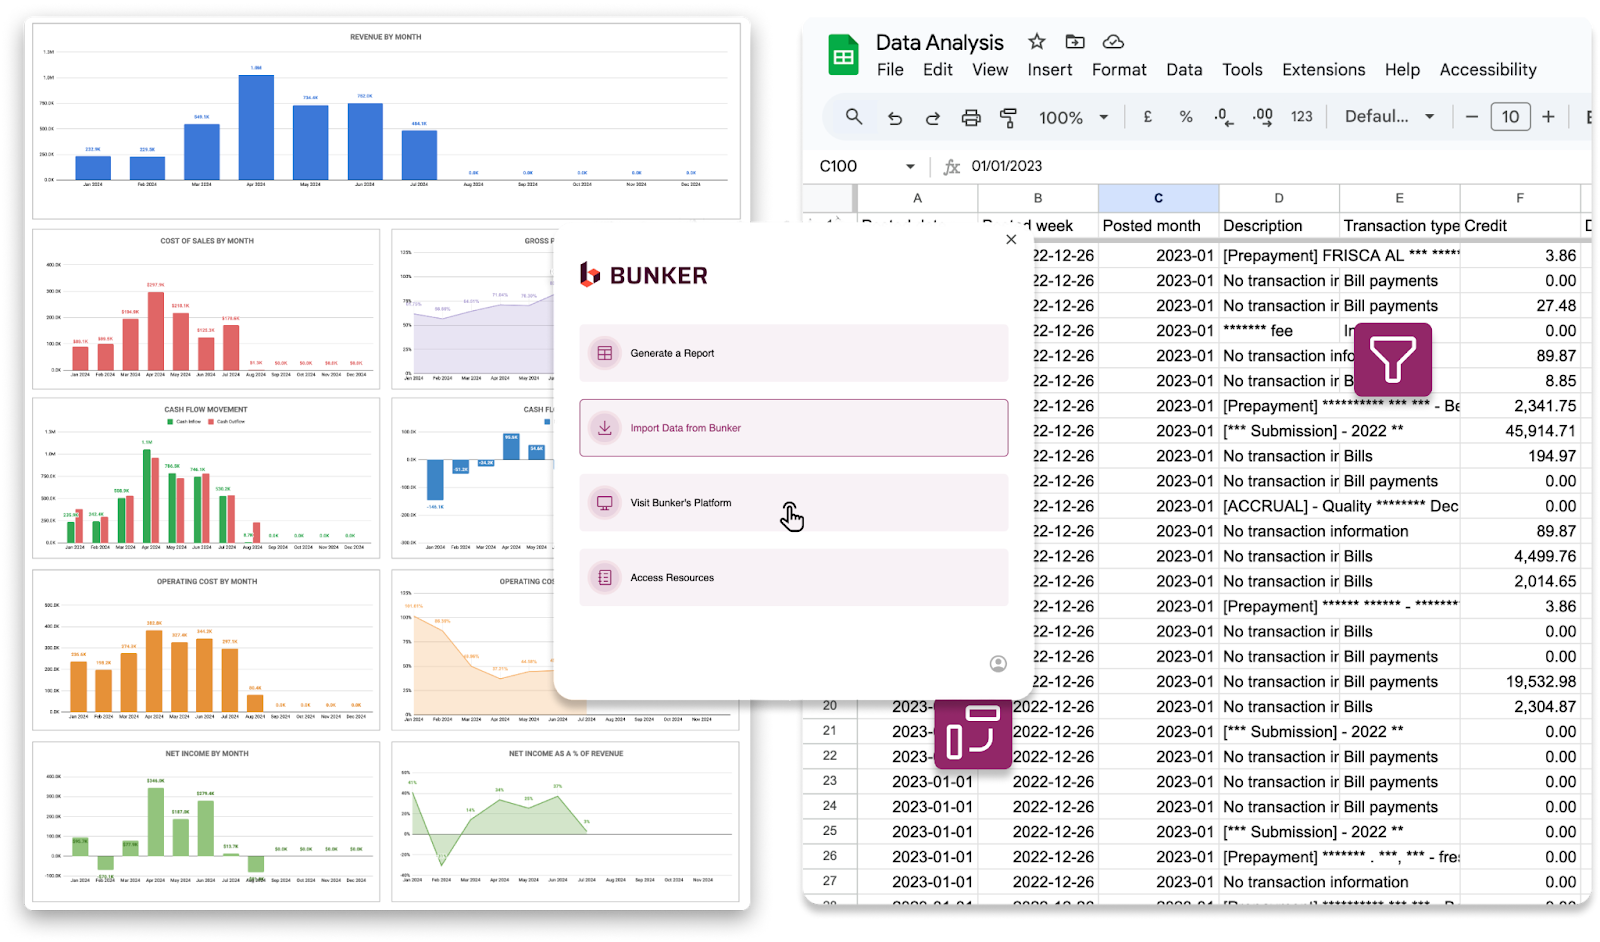Open the Help menu
Viewport: 1600px width, 942px height.
click(x=1402, y=70)
